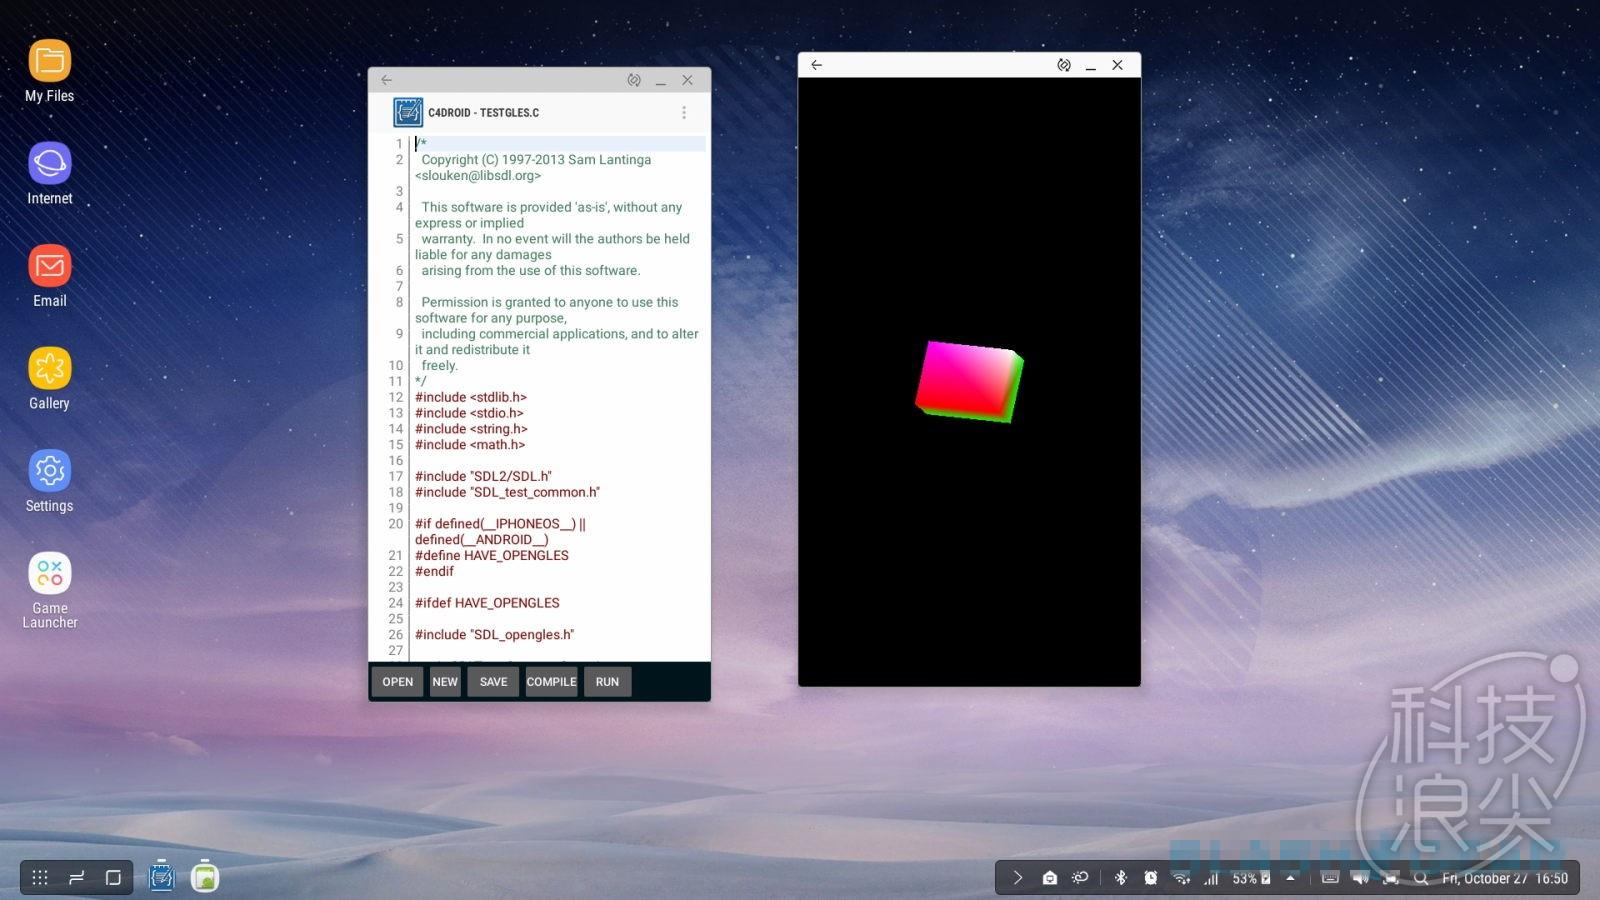1600x900 pixels.
Task: Create a new file with NEW
Action: coord(445,682)
